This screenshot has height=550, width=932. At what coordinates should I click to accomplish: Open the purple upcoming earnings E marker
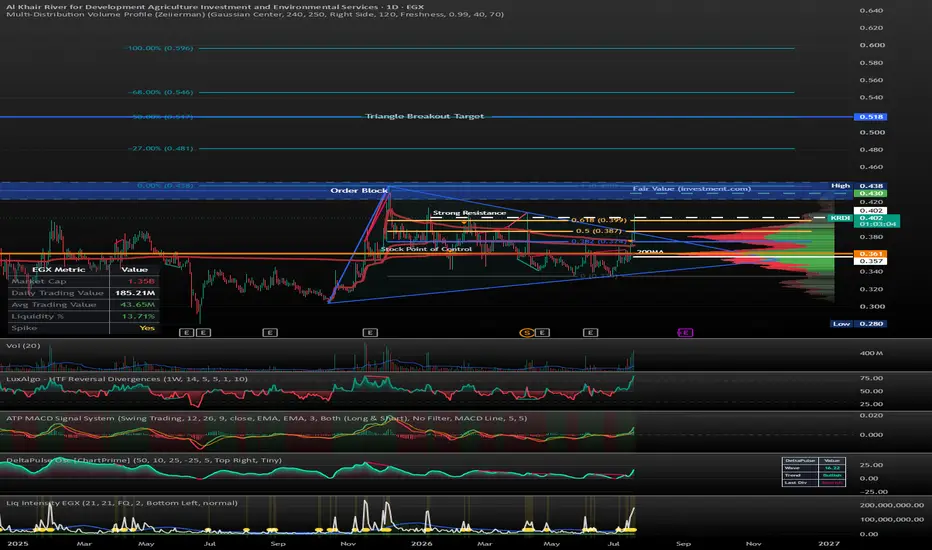685,332
